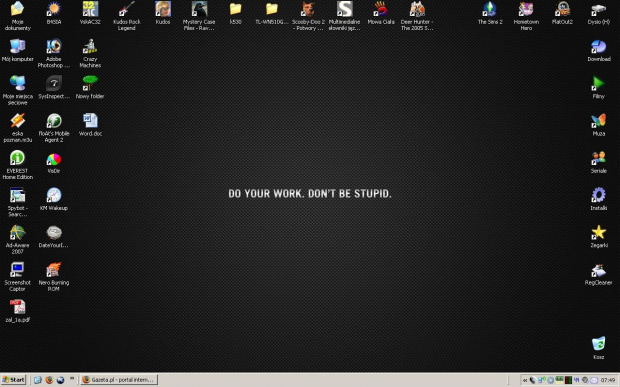The width and height of the screenshot is (620, 387).
Task: Open the Instalki gear shortcut
Action: coord(599,199)
